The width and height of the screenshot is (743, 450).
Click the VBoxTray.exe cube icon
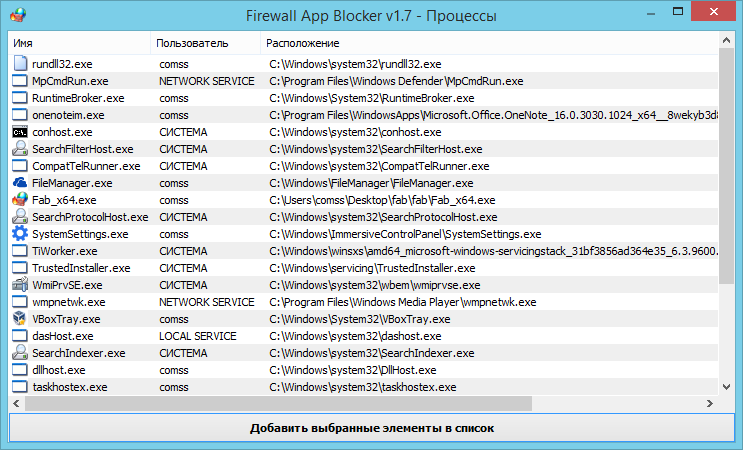click(20, 319)
